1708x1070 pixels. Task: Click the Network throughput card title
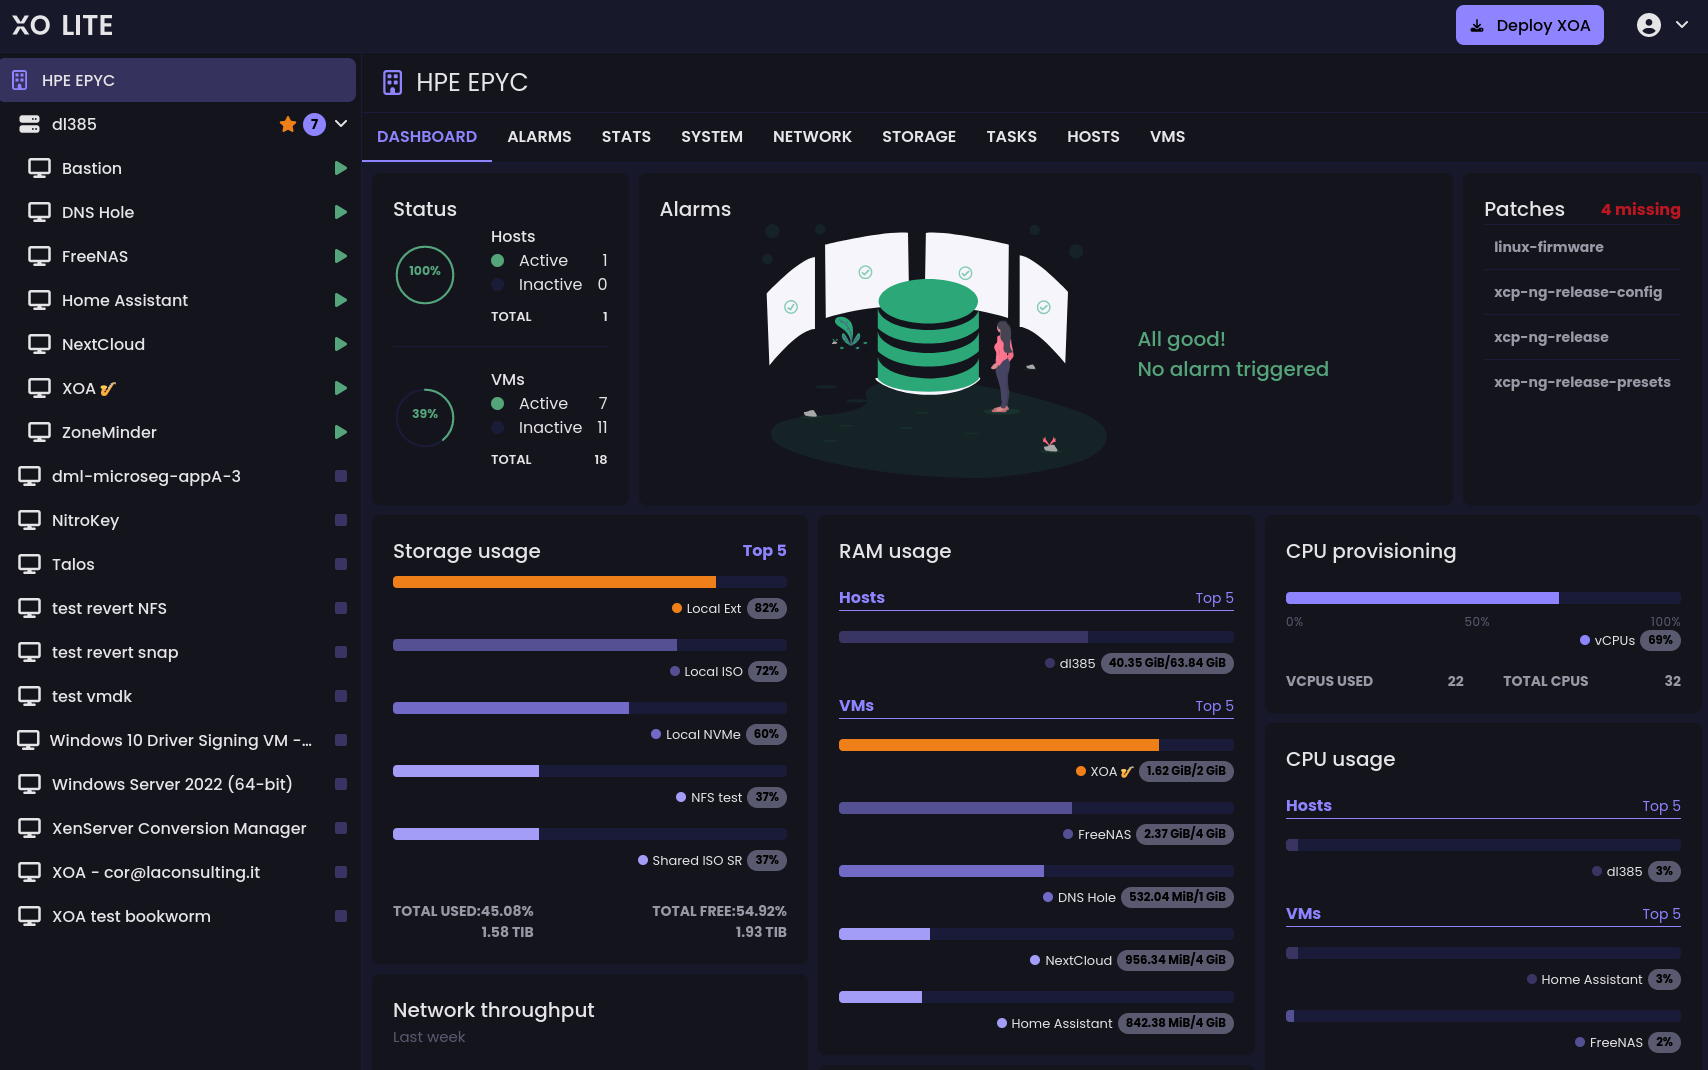(x=493, y=1010)
